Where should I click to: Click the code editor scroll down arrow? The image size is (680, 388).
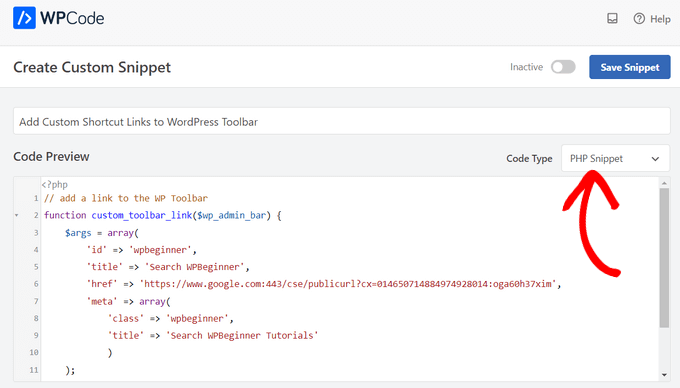[x=664, y=375]
